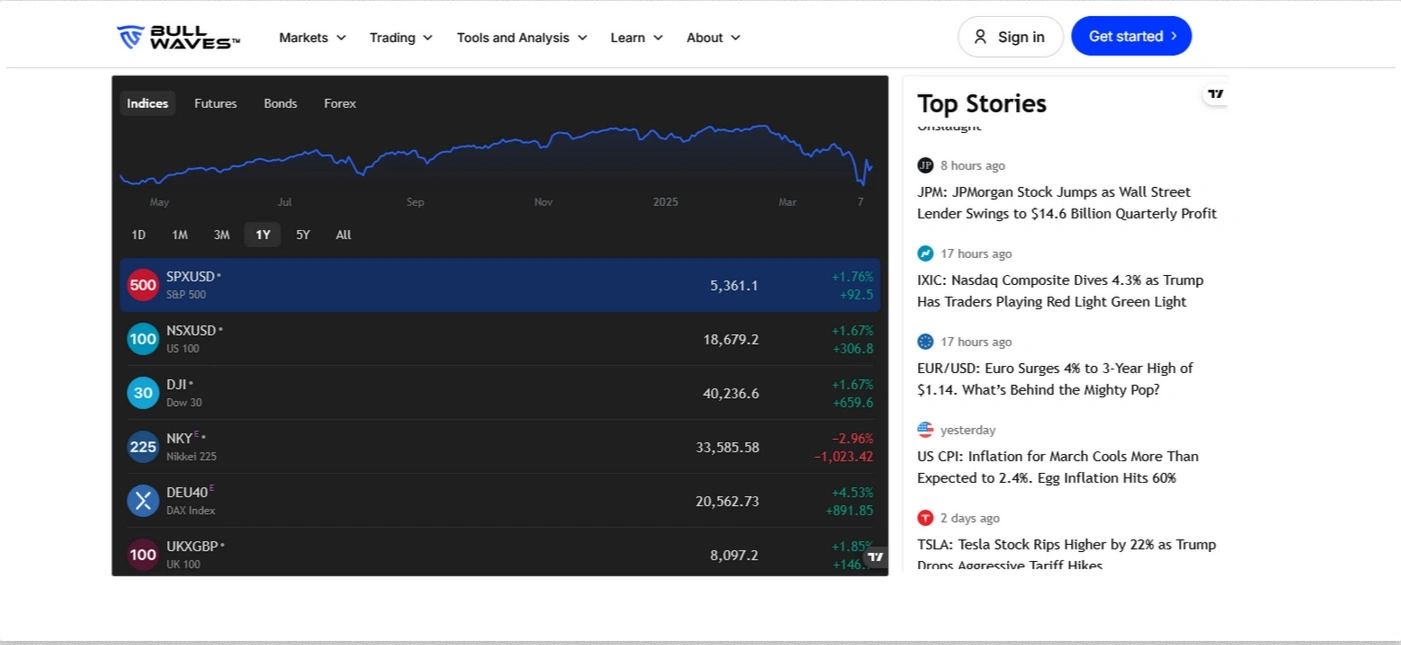
Task: Expand the Learn menu
Action: click(636, 37)
